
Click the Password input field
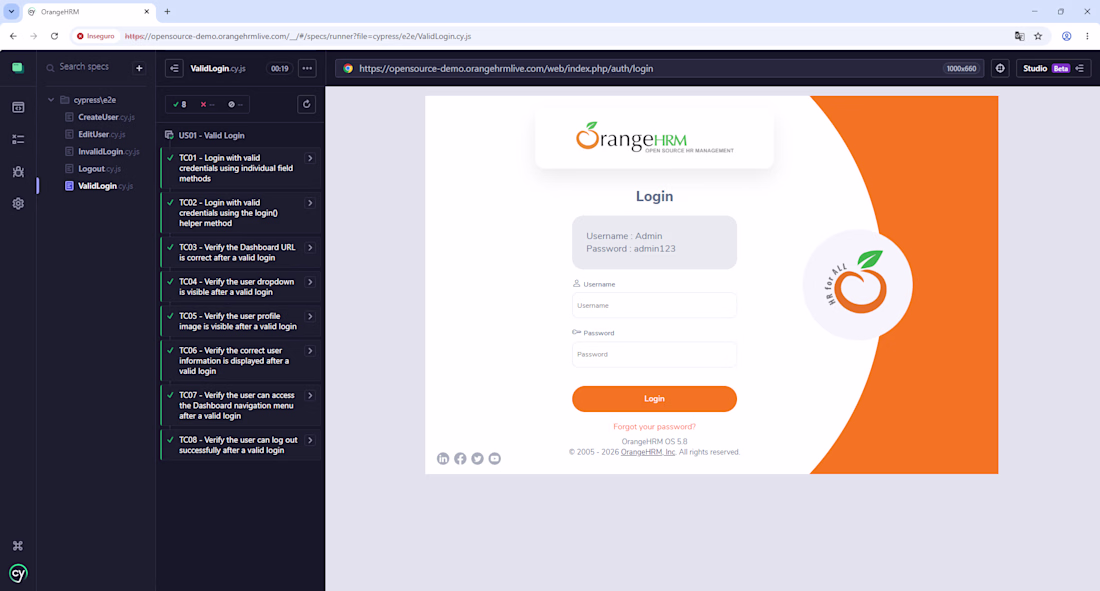[x=654, y=354]
